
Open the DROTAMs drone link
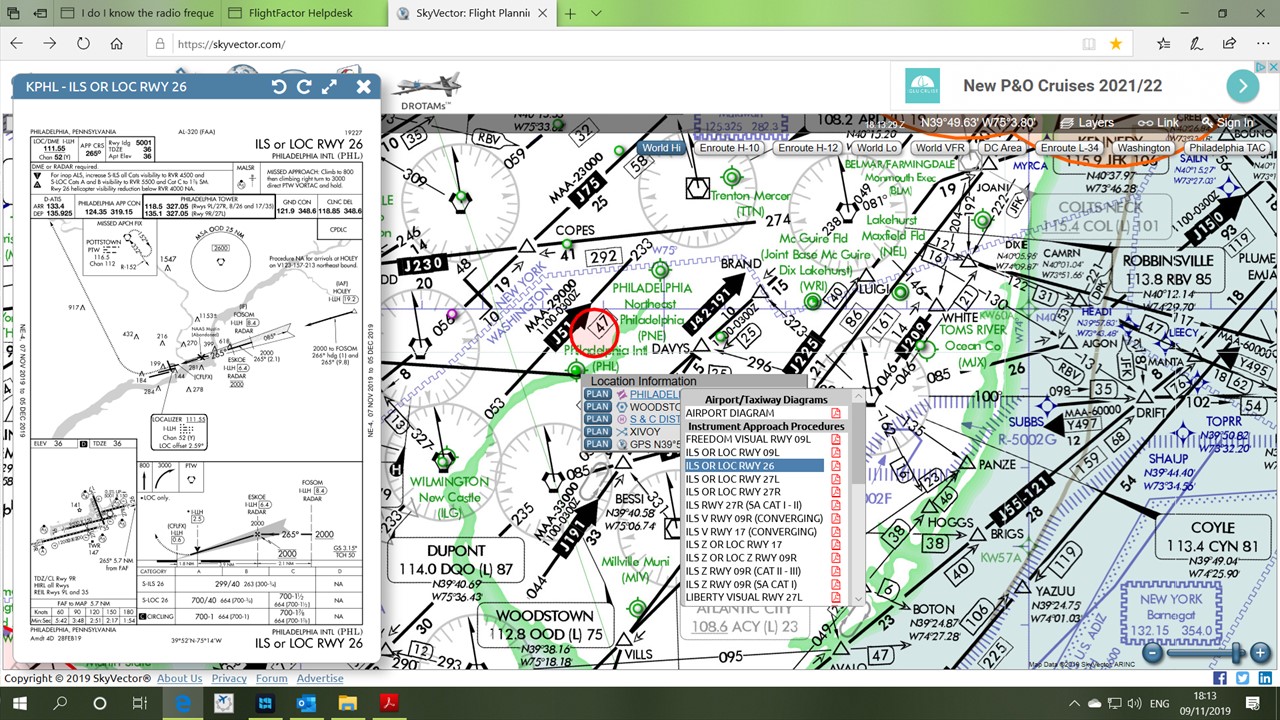tap(427, 91)
